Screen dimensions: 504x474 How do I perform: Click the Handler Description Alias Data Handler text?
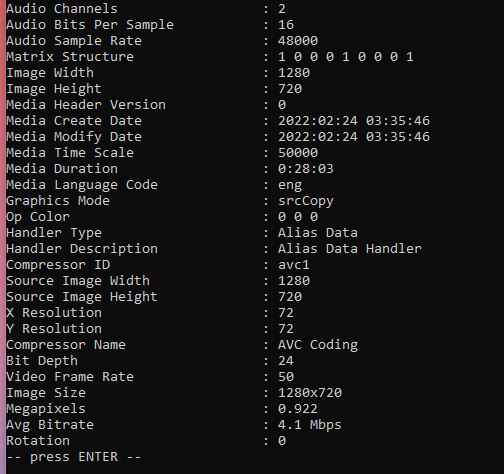[350, 249]
